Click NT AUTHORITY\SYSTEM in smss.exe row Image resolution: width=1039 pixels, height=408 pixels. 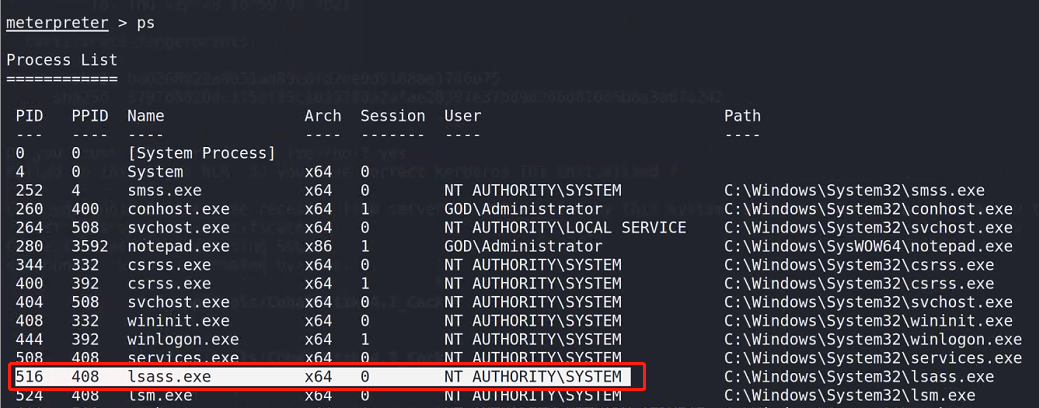pos(533,191)
